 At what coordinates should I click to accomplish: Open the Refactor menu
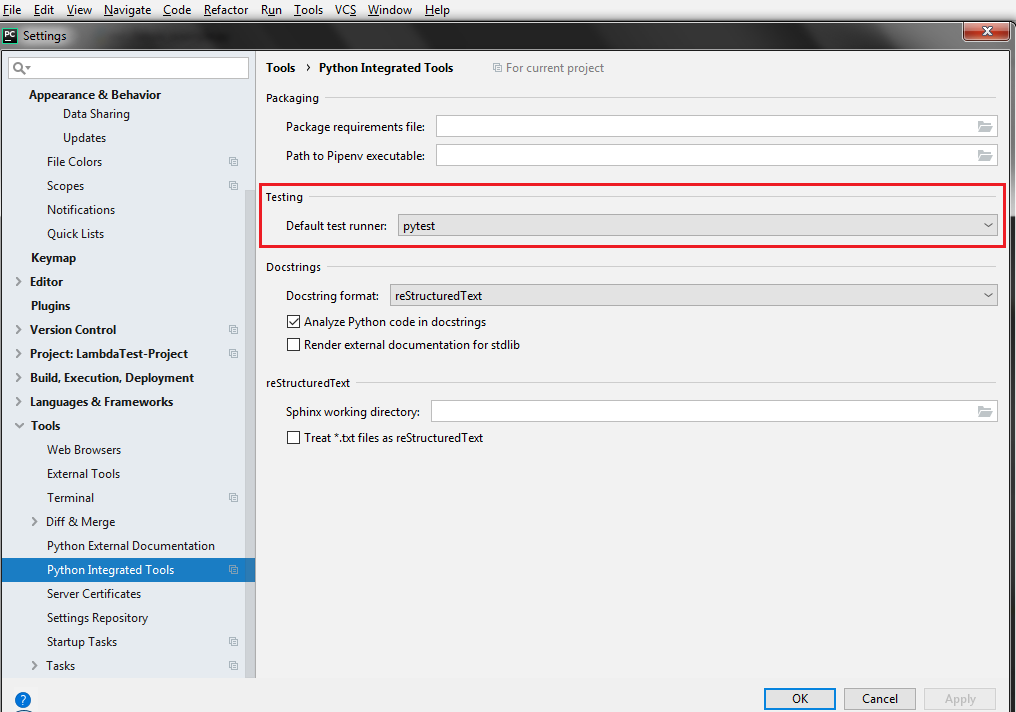225,10
